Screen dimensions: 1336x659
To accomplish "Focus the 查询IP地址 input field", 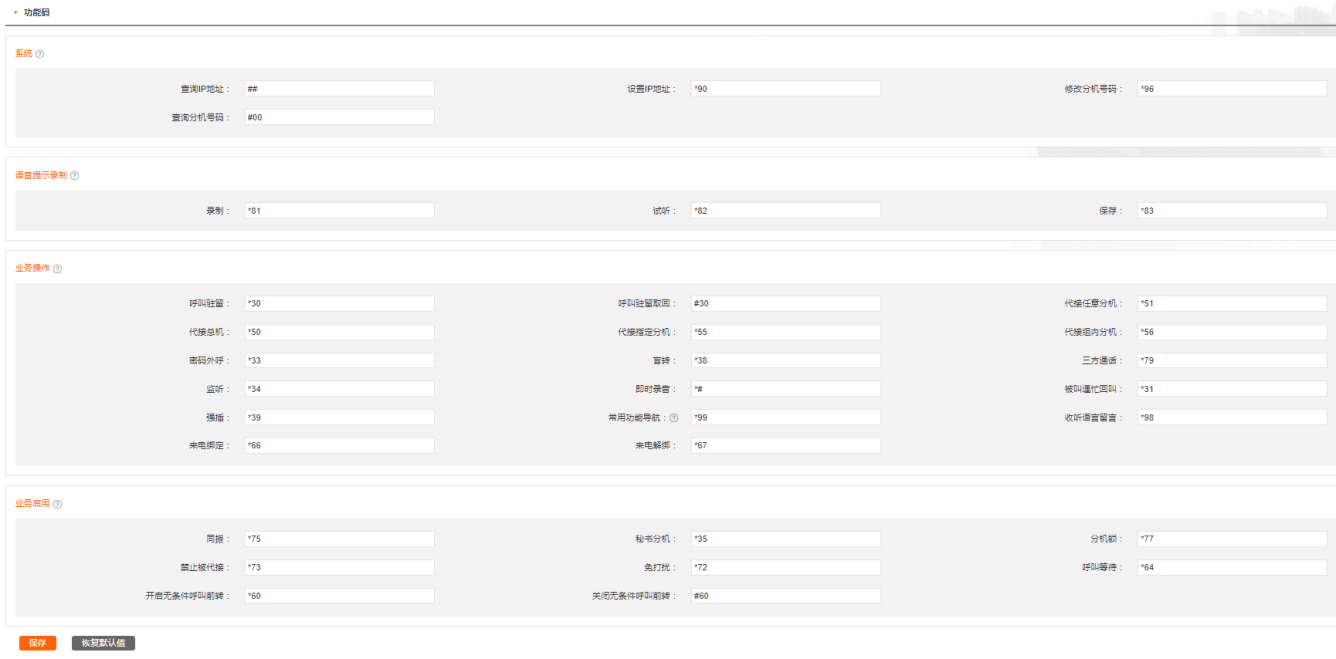I will [339, 89].
